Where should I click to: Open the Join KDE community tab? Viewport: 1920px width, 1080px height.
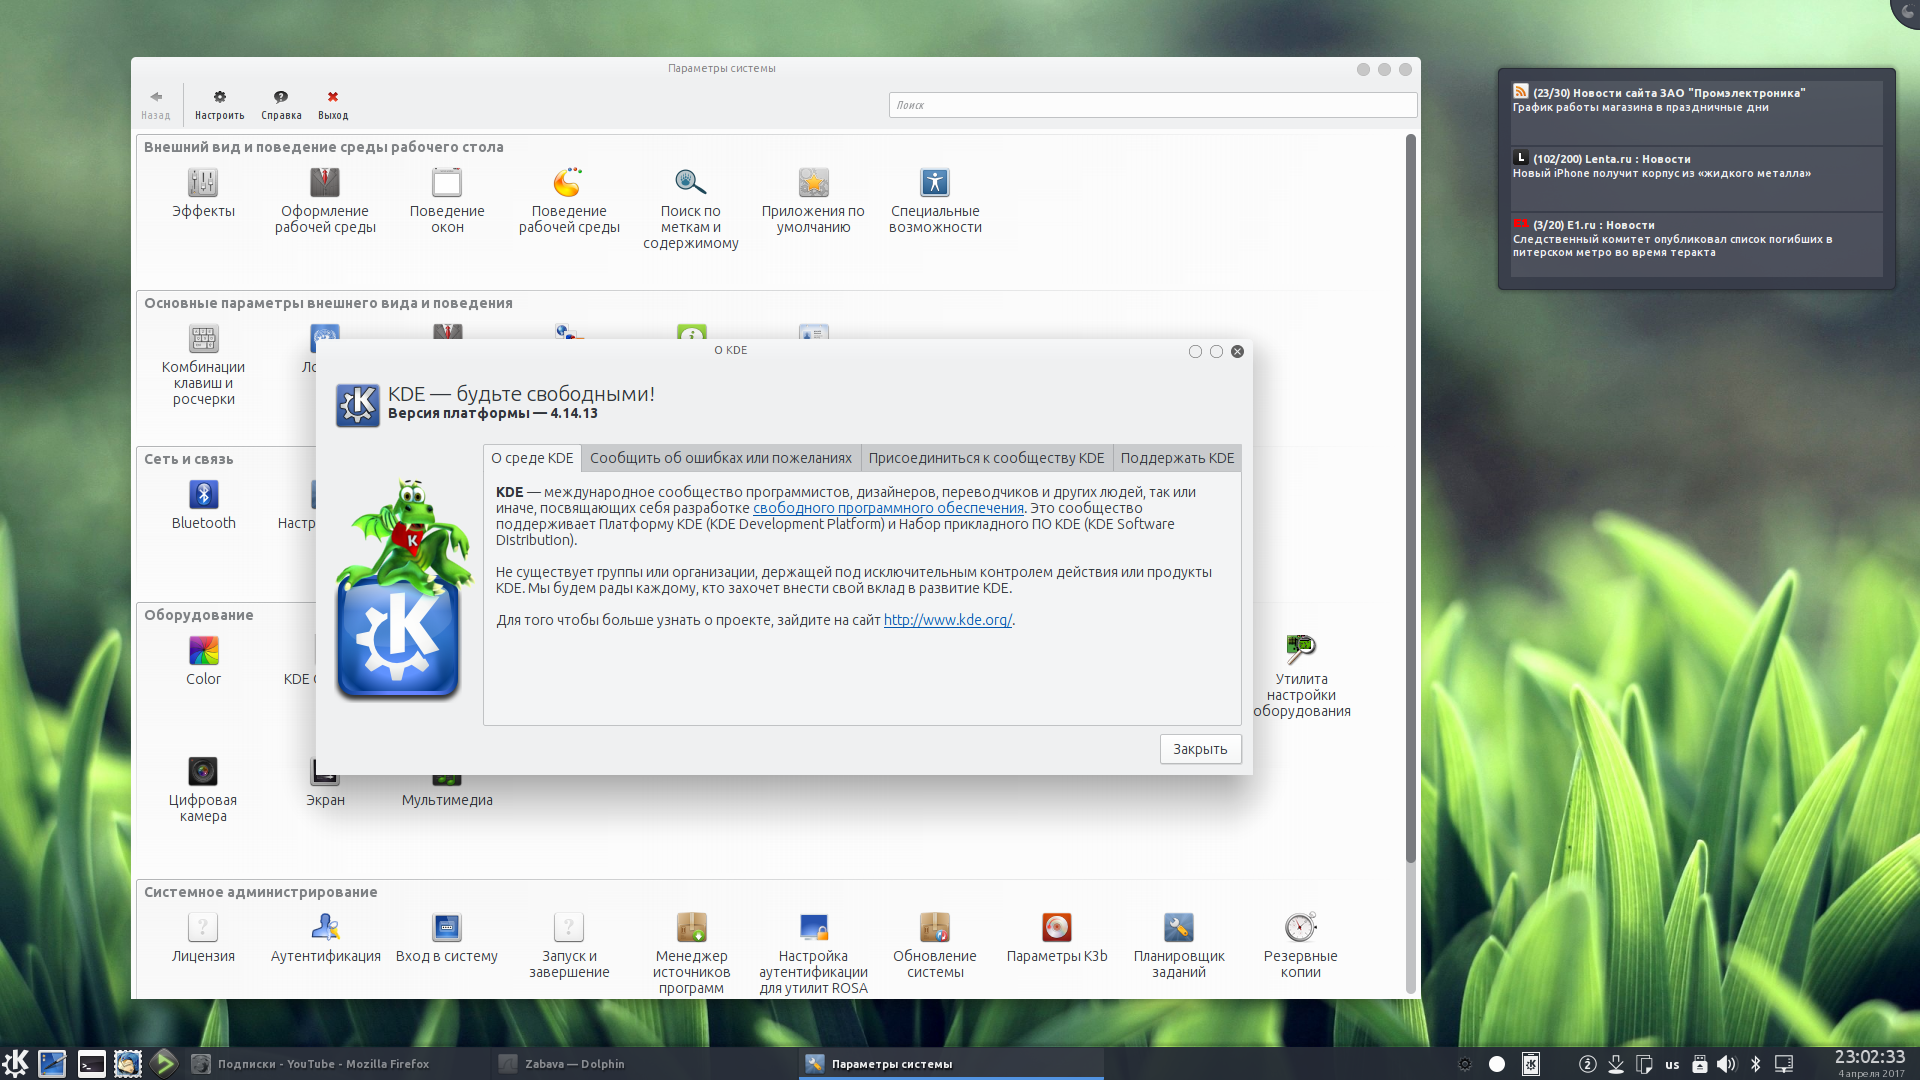coord(986,458)
